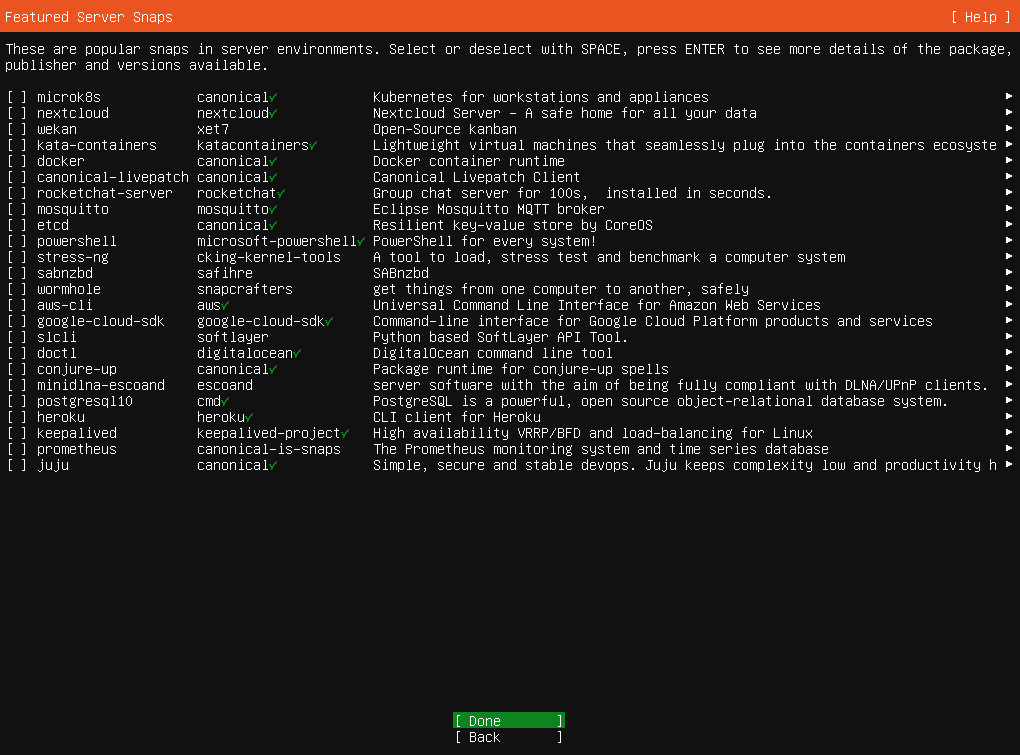
Task: Click verified checkmark next to google-cloud-sdk publisher
Action: coord(329,321)
